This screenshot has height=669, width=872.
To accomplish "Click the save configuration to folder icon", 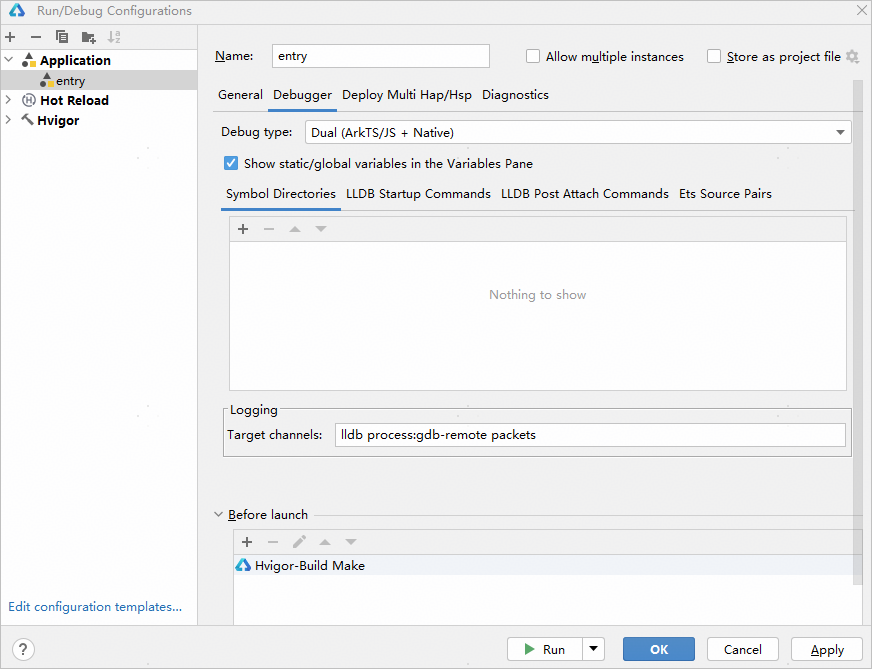I will coord(89,37).
